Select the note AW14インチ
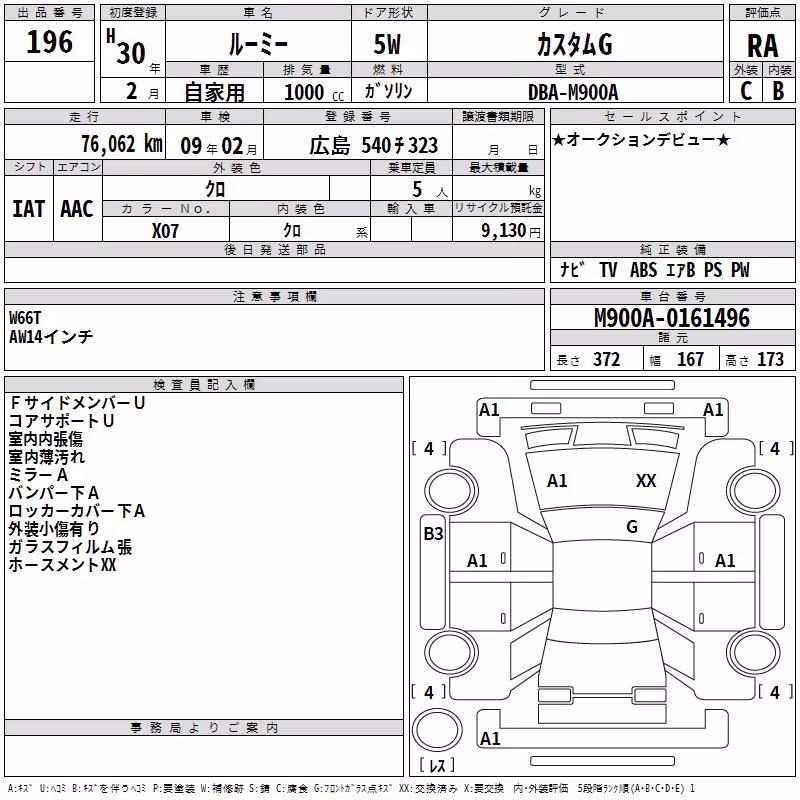Viewport: 800px width, 800px height. tap(51, 336)
